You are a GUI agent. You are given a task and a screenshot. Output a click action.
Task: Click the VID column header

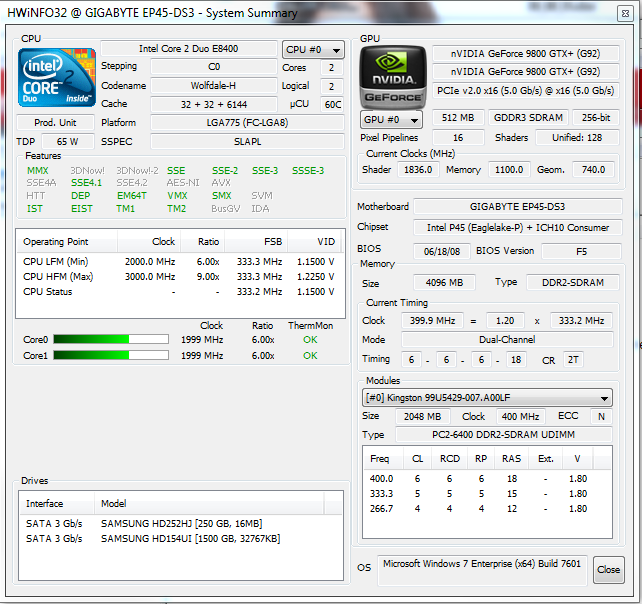316,242
